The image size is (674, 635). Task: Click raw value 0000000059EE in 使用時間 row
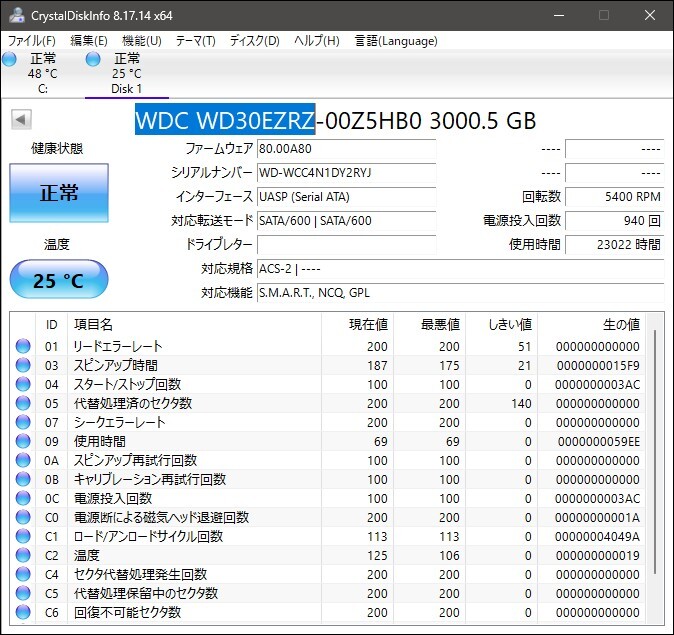599,442
